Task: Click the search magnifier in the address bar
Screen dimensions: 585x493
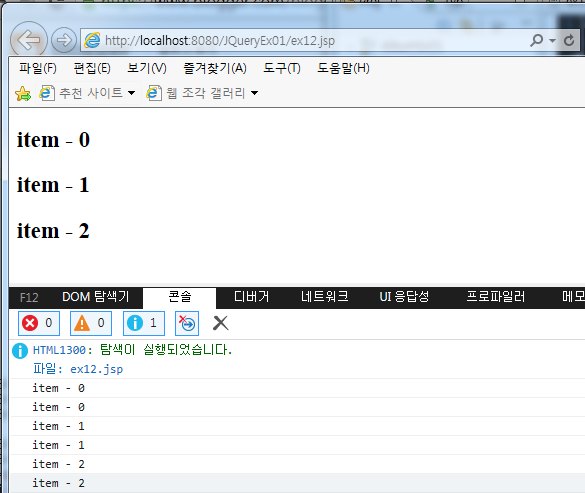Action: click(537, 40)
